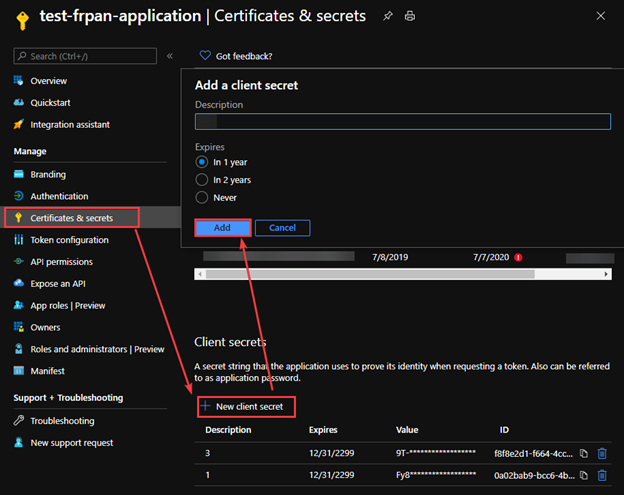Viewport: 624px width, 495px height.
Task: Click the ID f8f8e2d1-f664-4cc...
Action: [534, 453]
